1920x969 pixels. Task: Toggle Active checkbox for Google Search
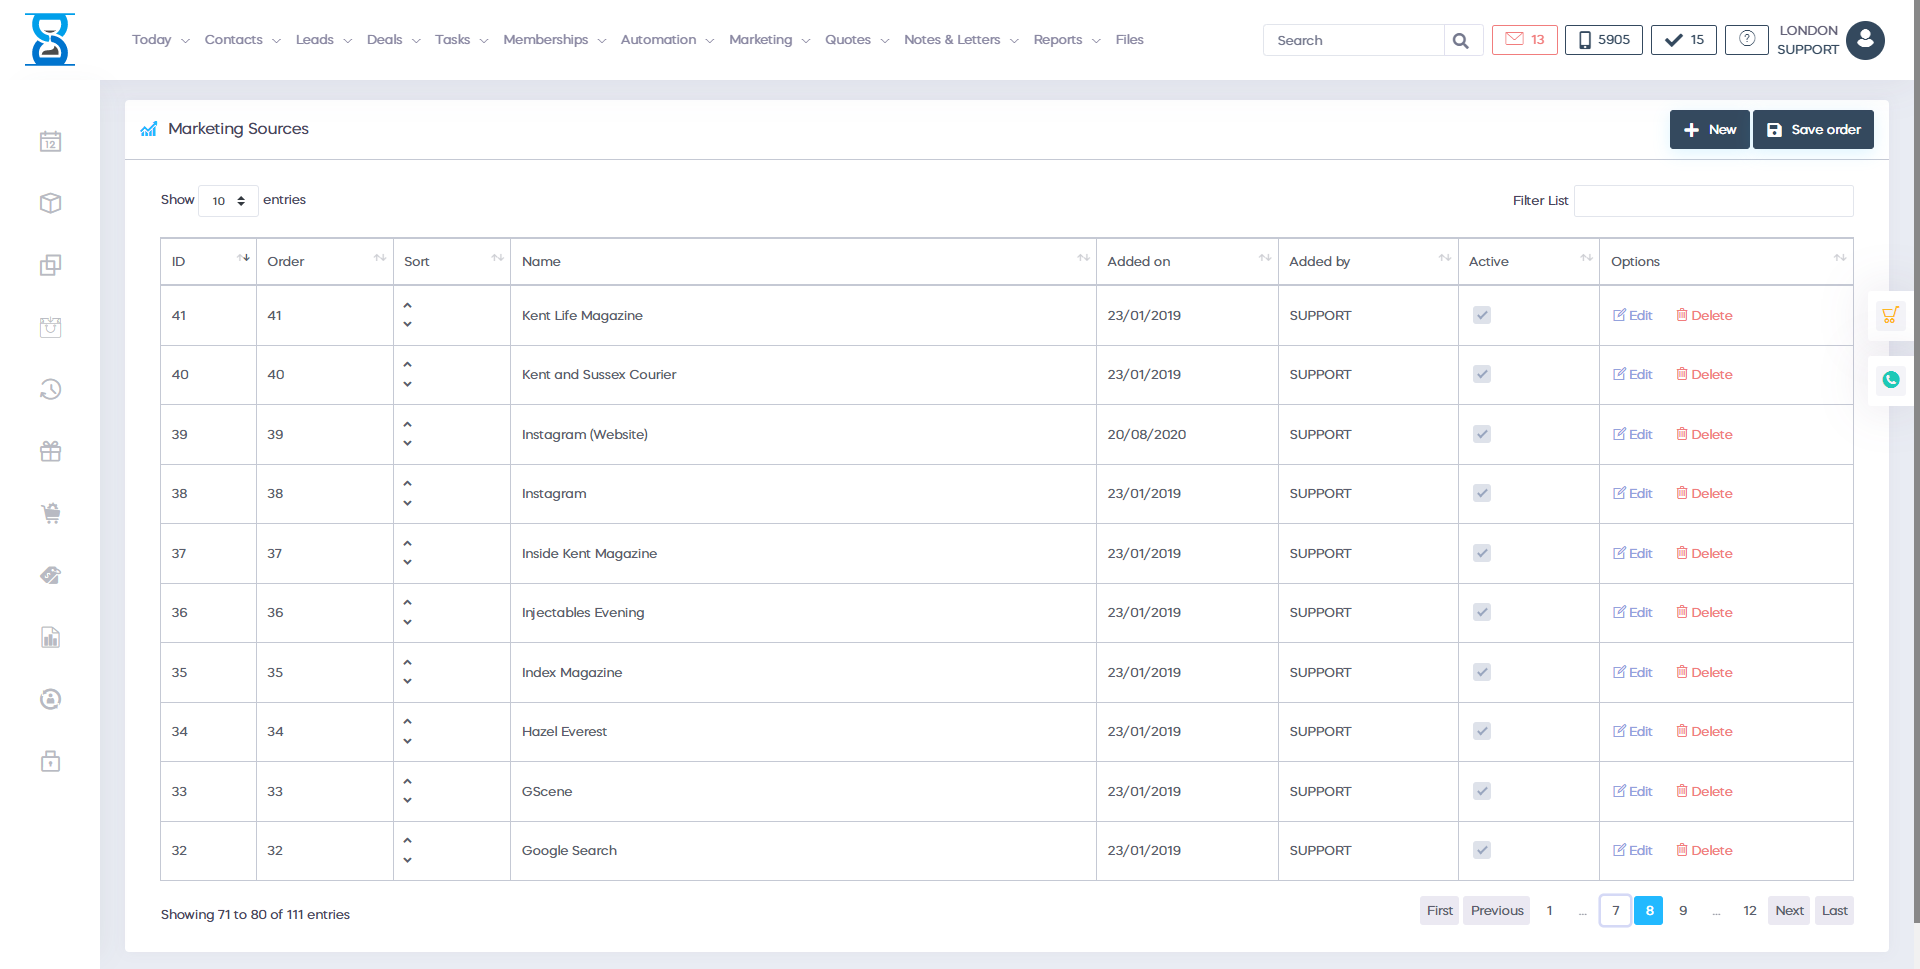pos(1482,851)
